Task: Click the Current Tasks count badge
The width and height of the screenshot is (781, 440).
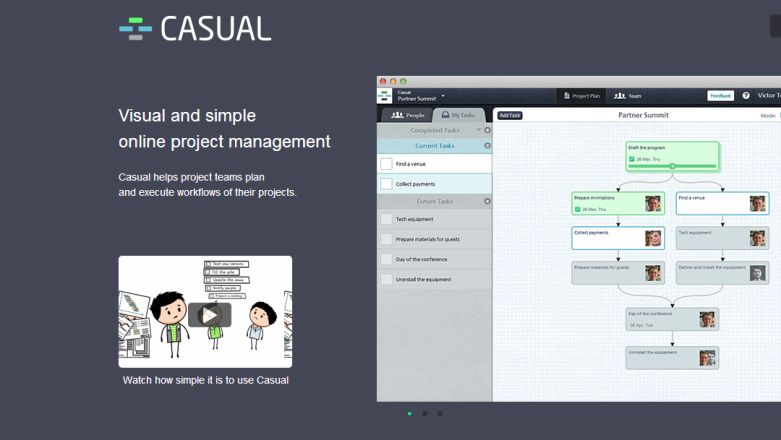Action: click(487, 146)
